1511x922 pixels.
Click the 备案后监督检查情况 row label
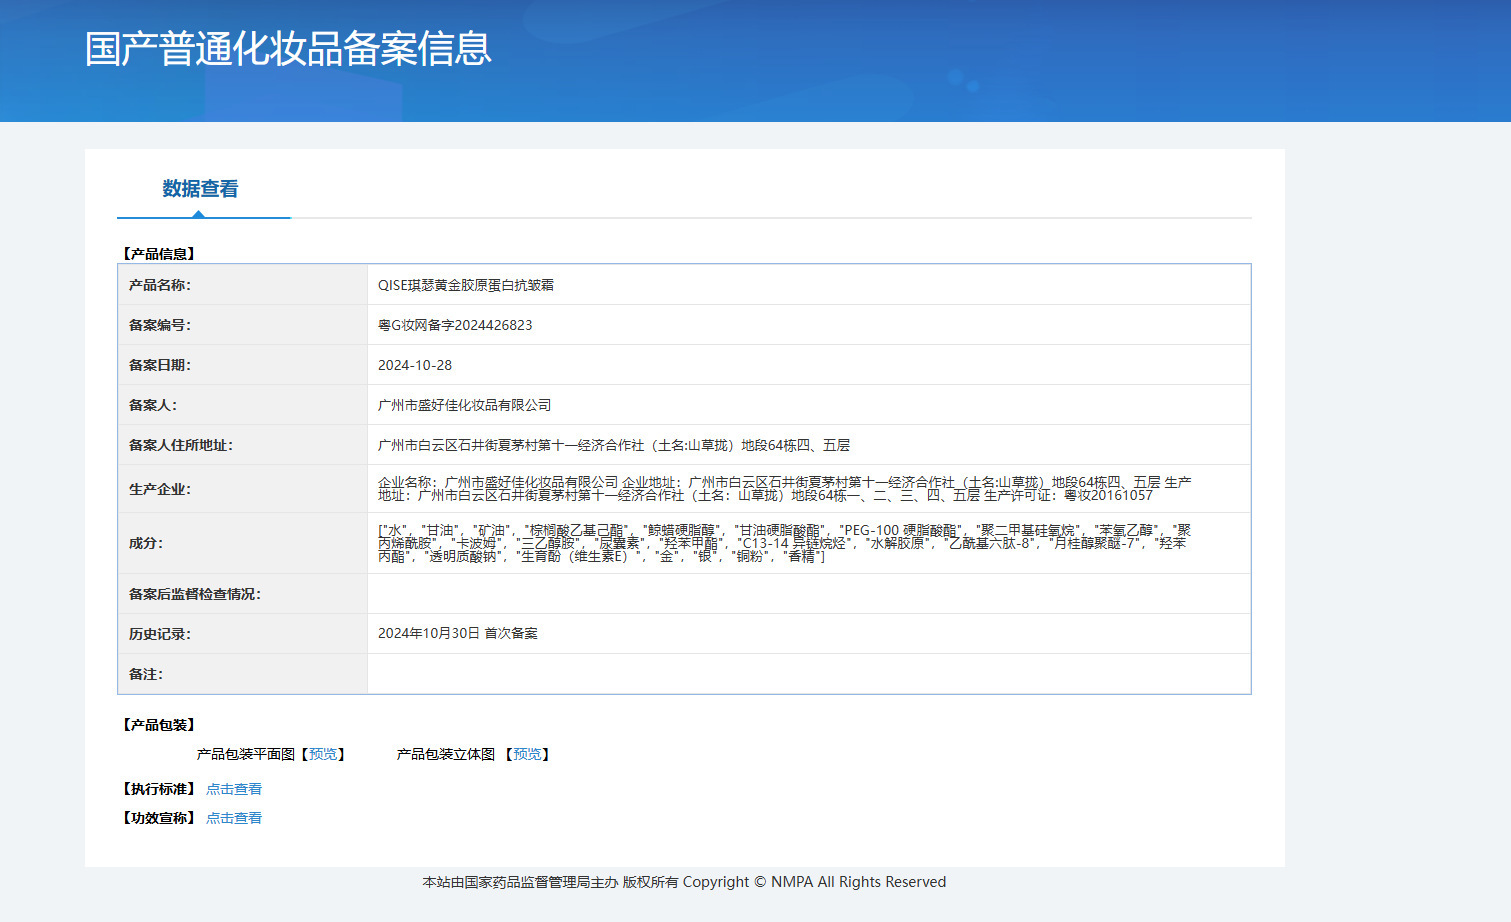click(x=195, y=594)
